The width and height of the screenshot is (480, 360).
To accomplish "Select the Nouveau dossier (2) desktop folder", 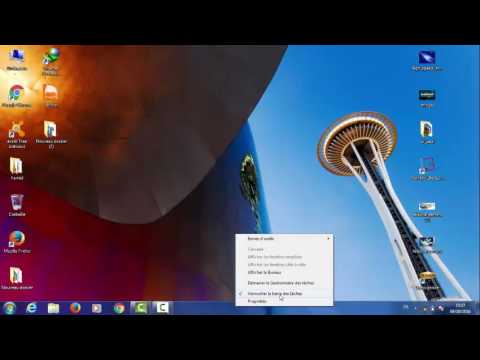I will coord(51,134).
